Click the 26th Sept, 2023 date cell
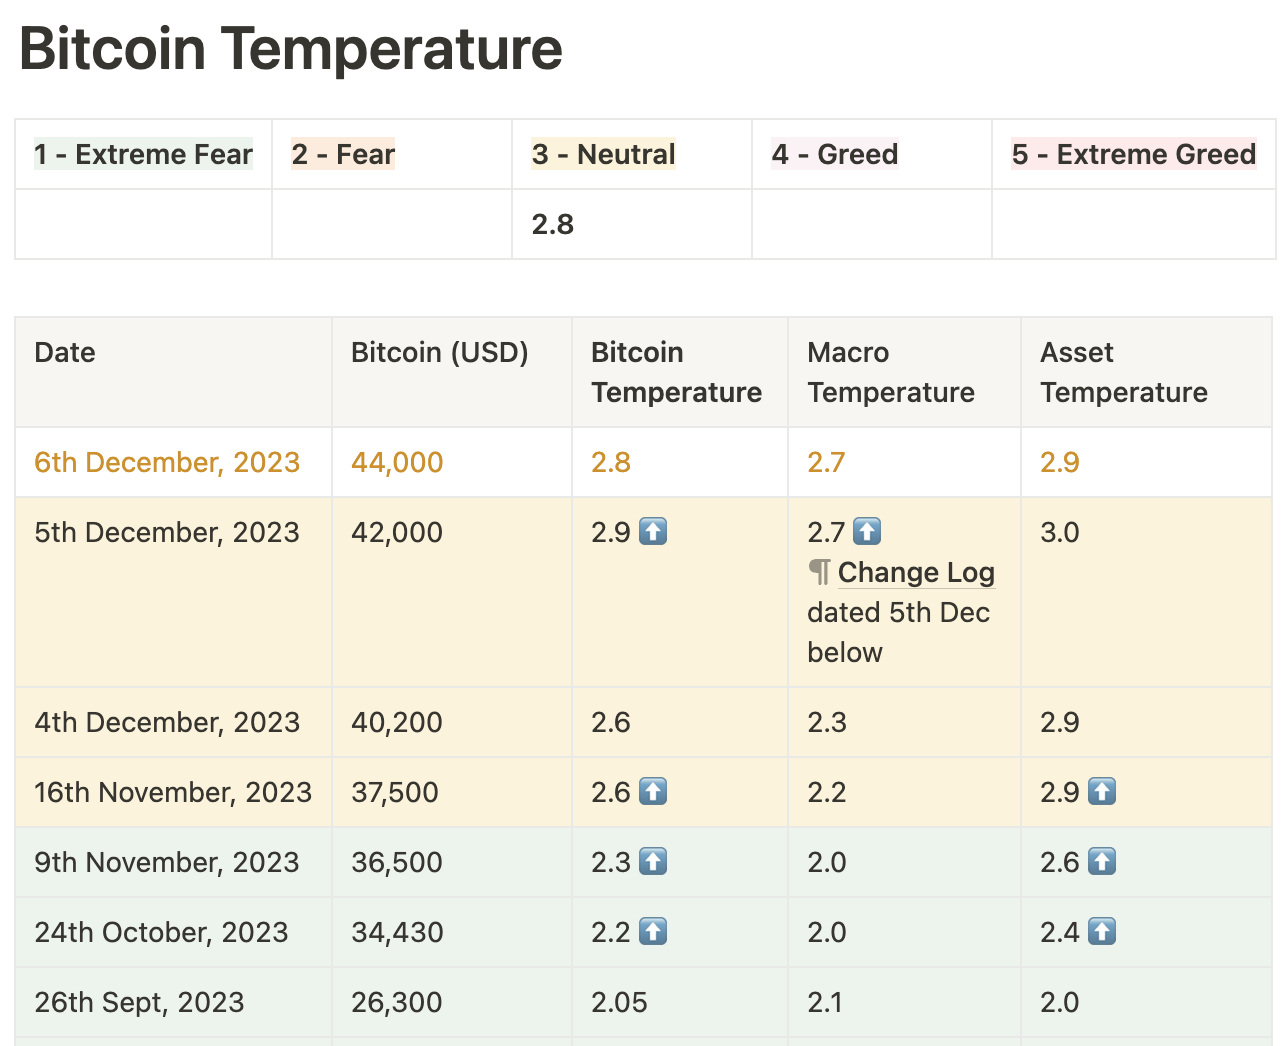1282x1046 pixels. tap(139, 1002)
